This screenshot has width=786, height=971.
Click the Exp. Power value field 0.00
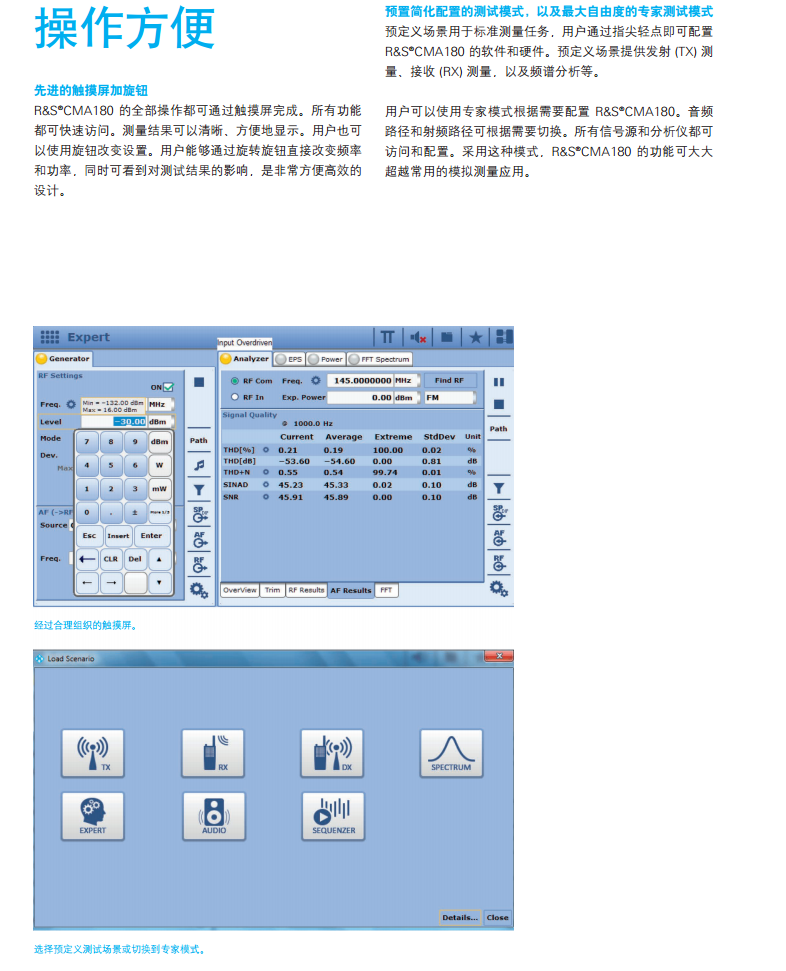[361, 398]
